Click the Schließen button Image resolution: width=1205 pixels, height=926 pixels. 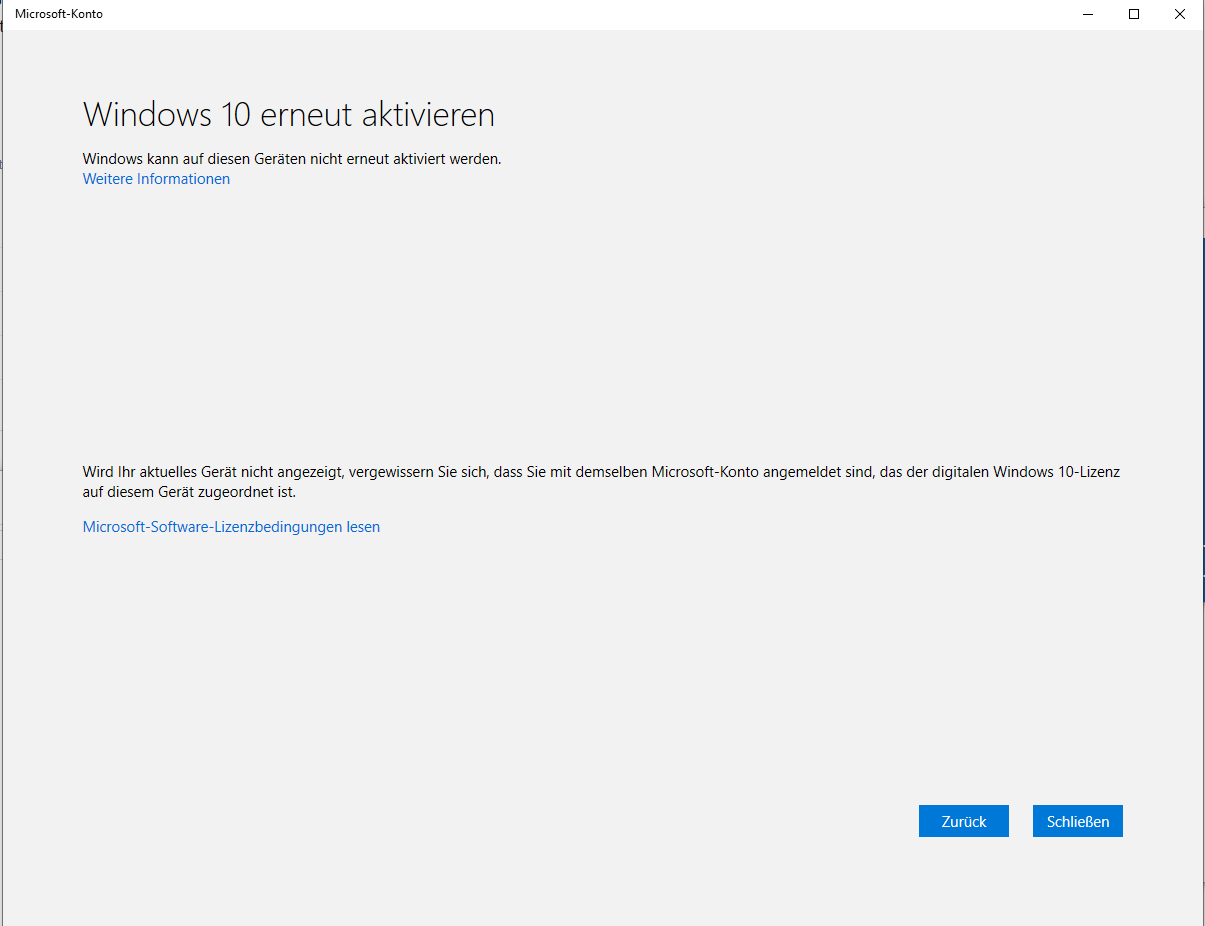coord(1078,821)
